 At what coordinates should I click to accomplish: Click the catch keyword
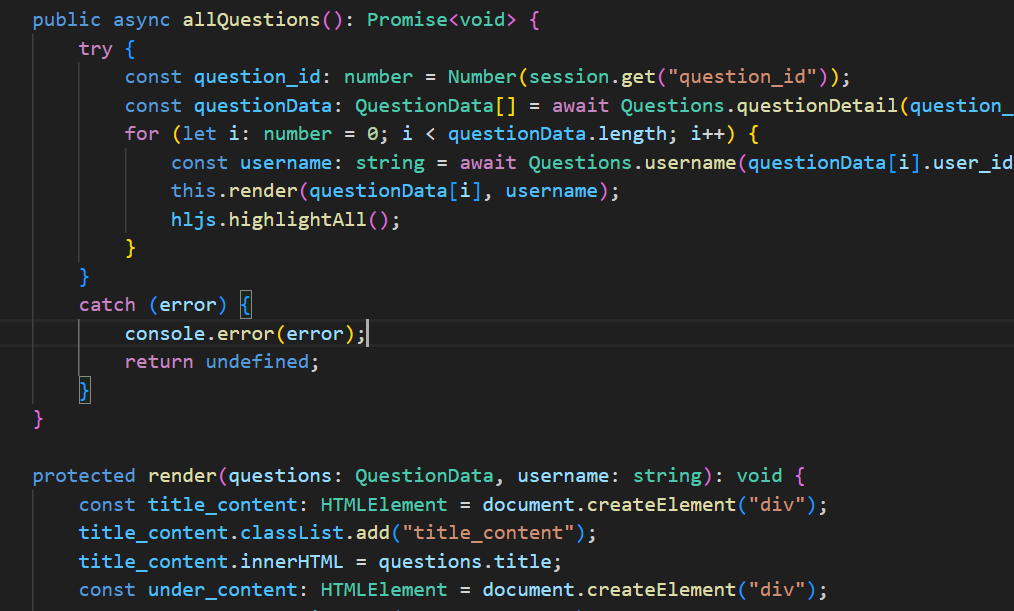[107, 305]
